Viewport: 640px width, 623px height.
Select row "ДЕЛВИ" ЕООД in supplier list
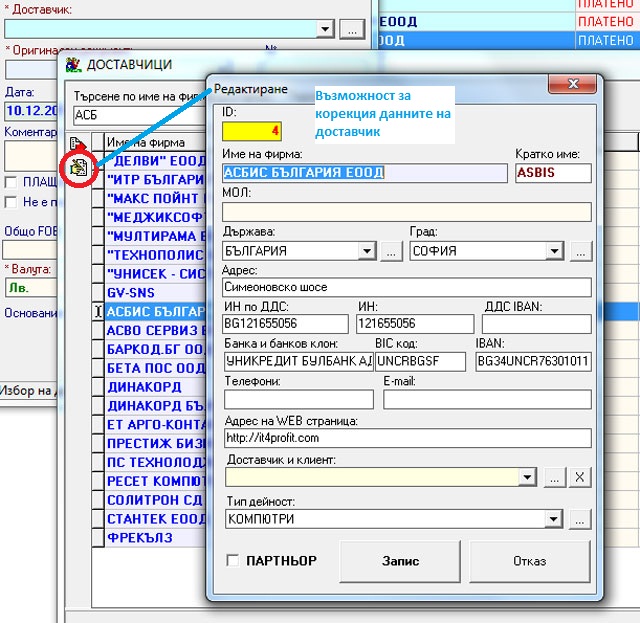[x=156, y=161]
